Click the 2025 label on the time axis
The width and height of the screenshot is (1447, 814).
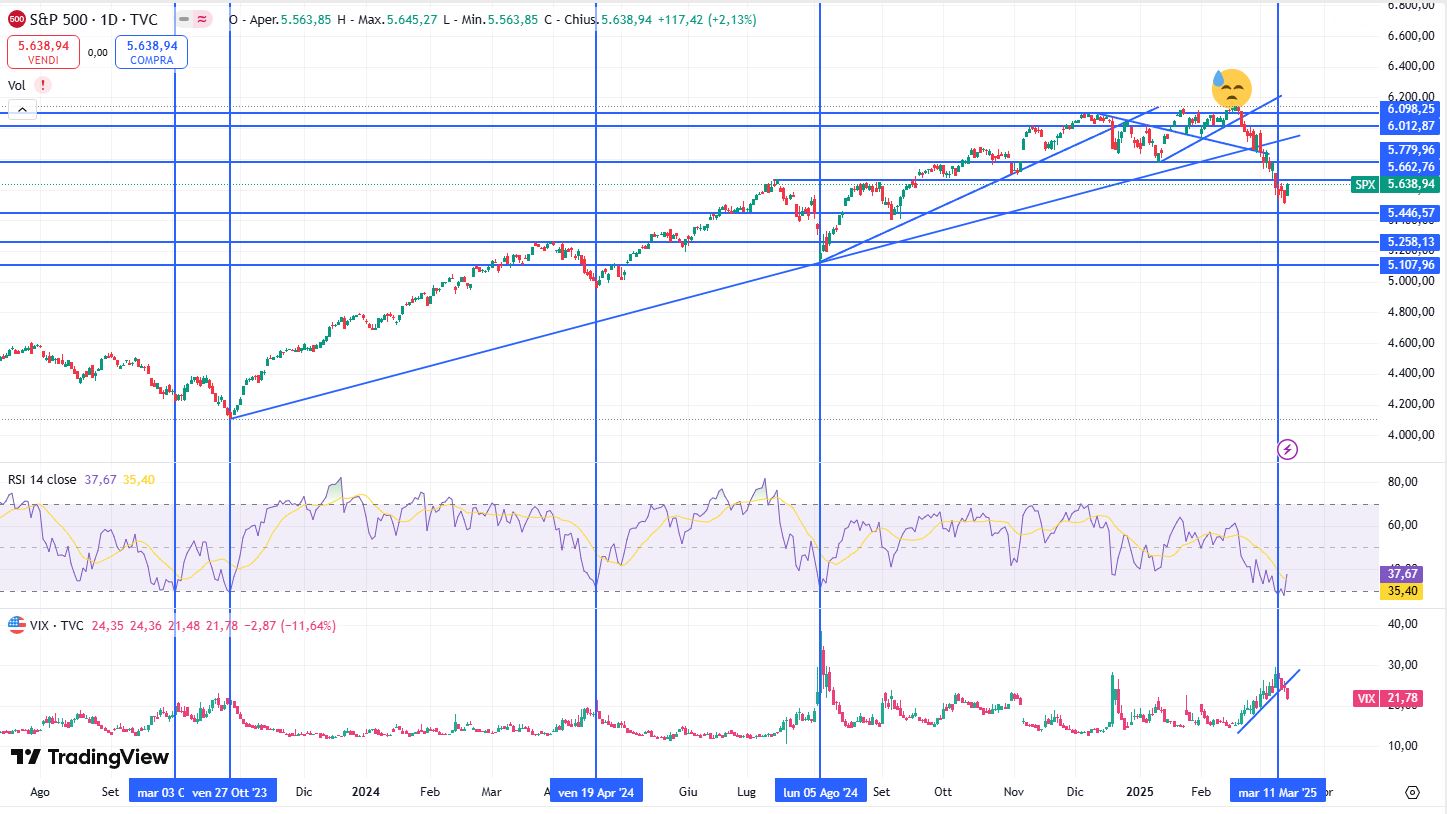coord(1140,792)
